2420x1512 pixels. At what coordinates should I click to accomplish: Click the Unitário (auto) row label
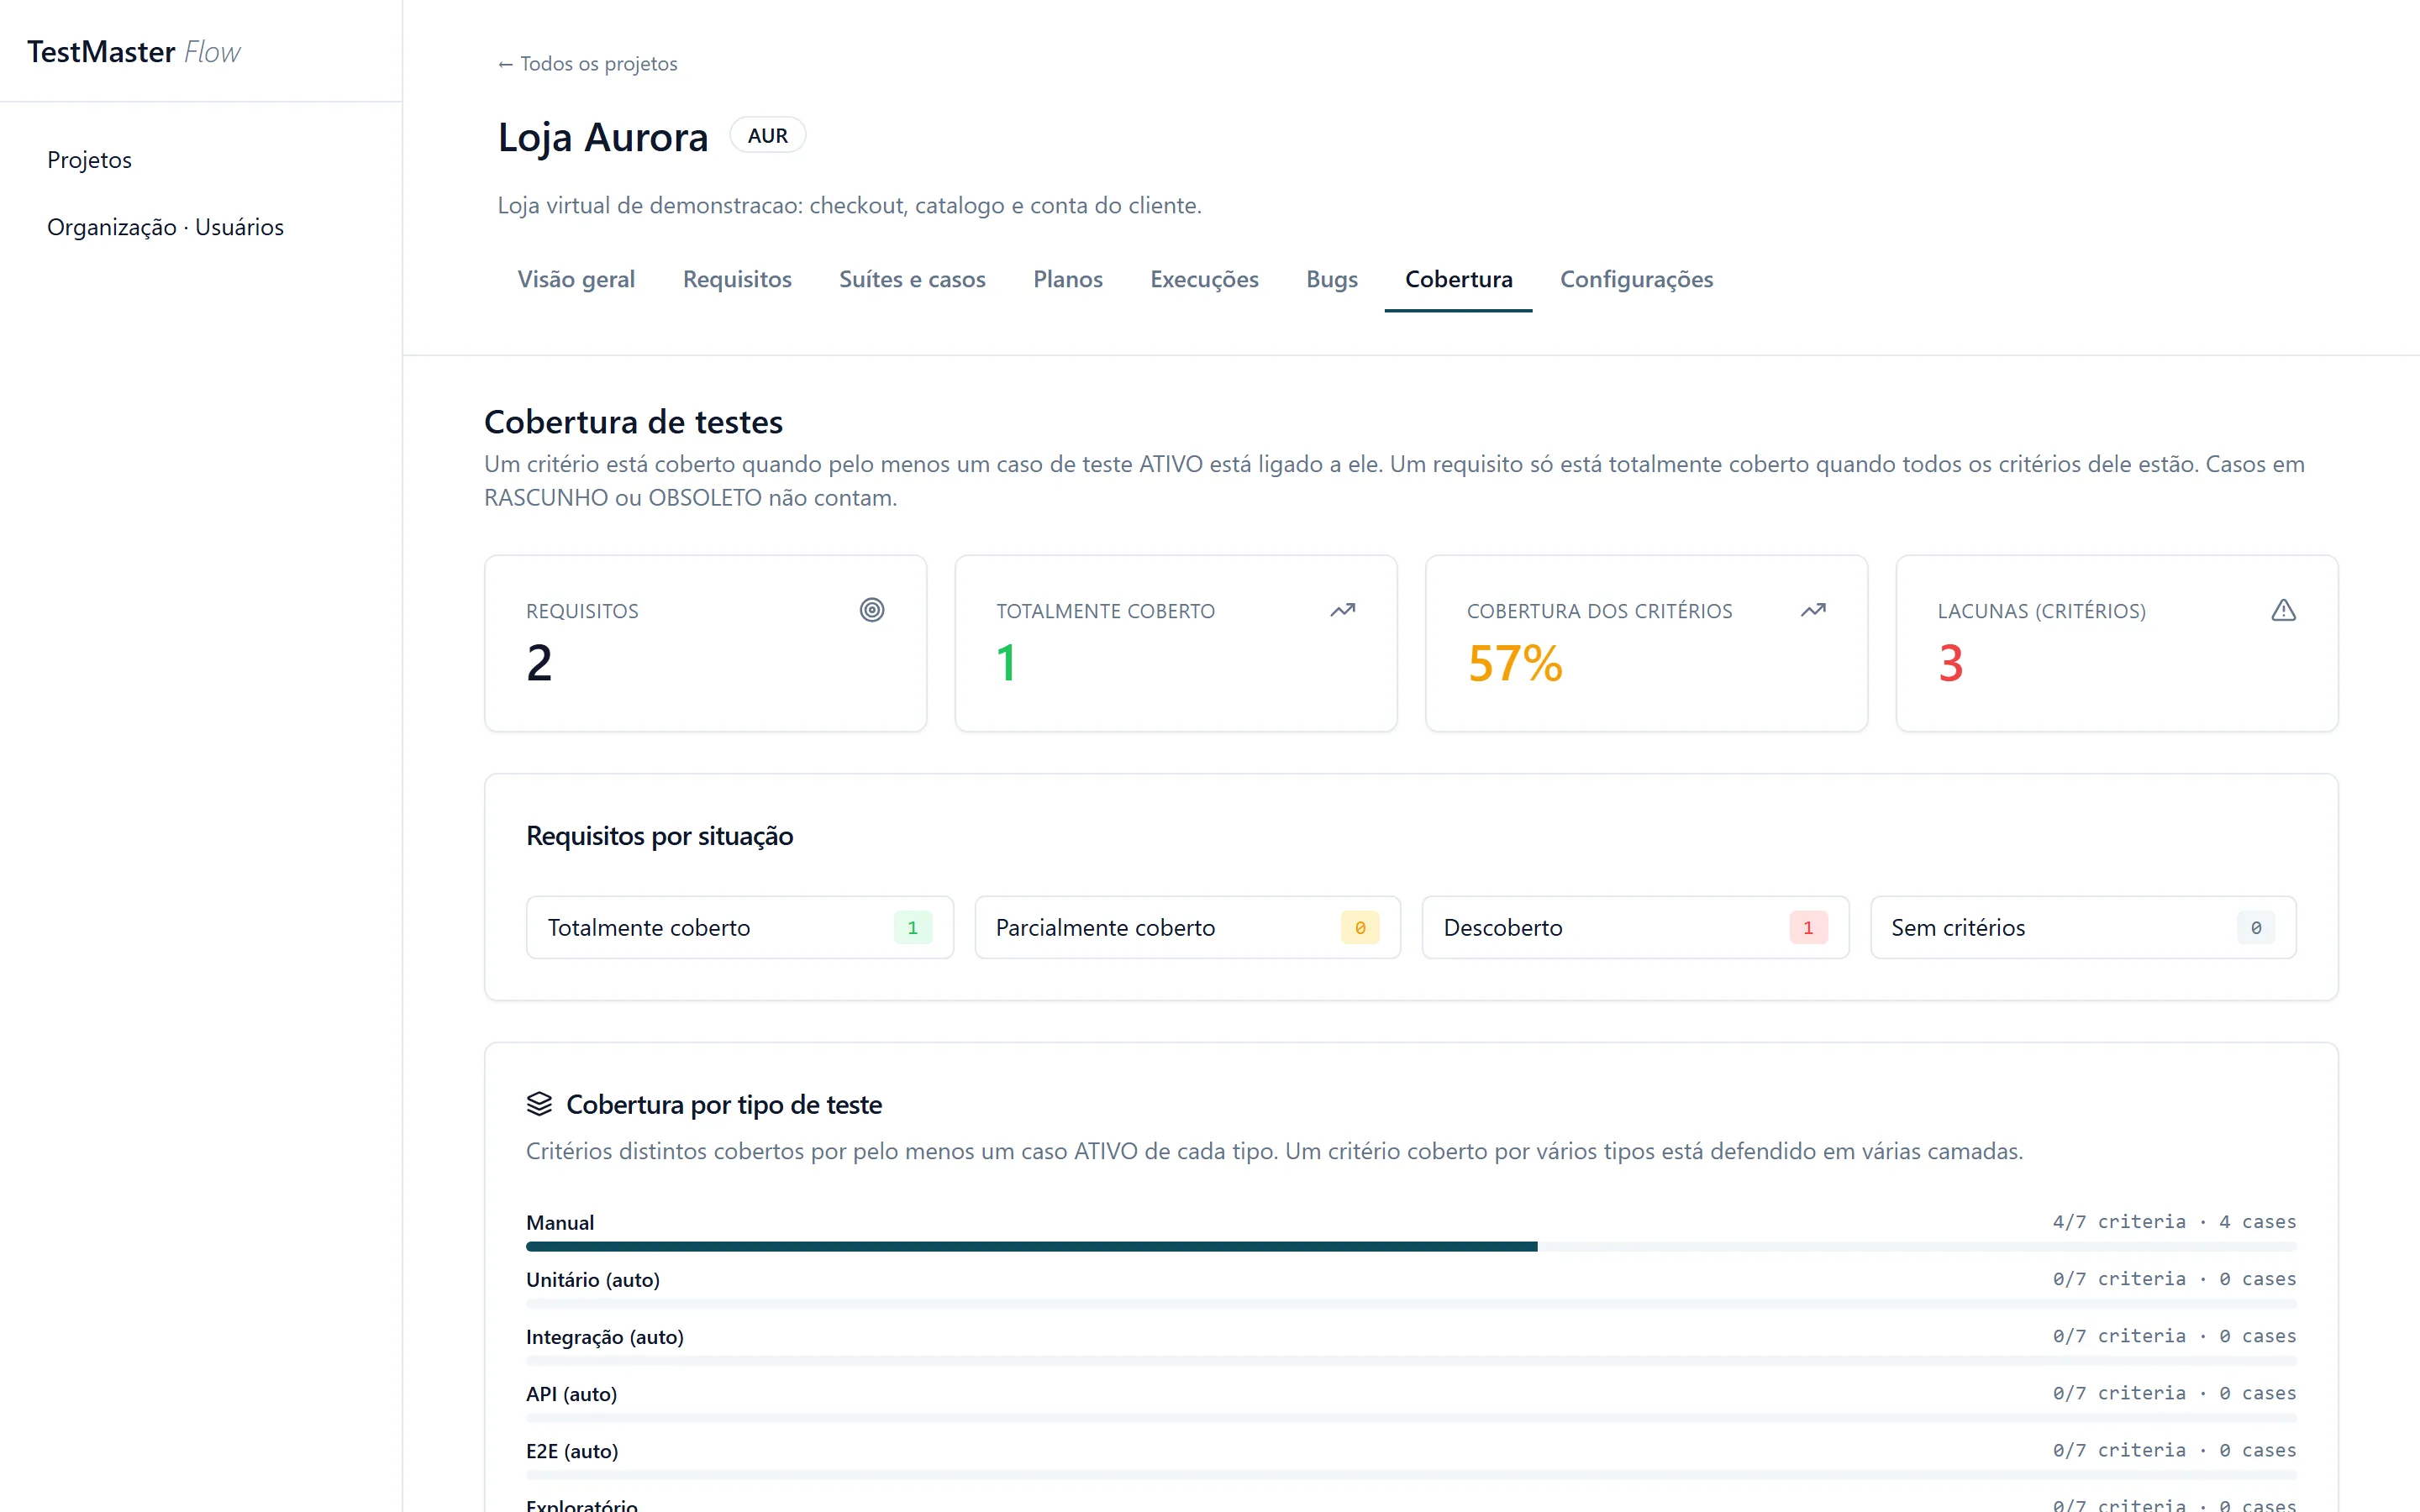point(593,1279)
